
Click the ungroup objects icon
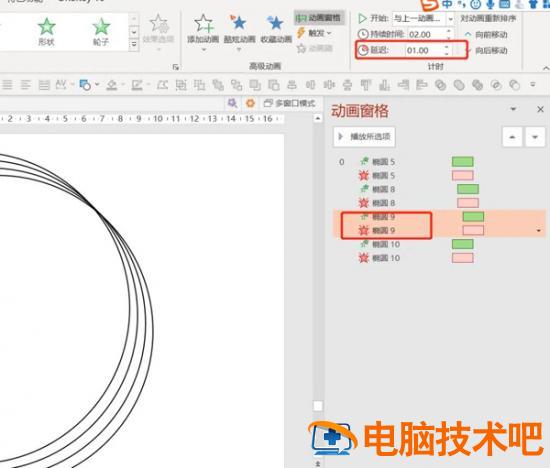coord(200,85)
